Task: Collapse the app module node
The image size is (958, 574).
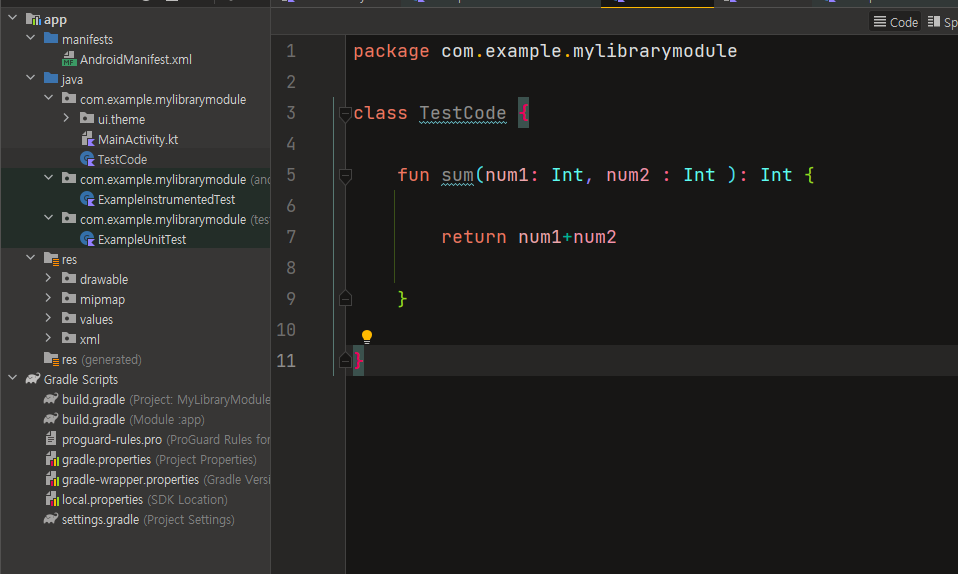Action: tap(13, 18)
